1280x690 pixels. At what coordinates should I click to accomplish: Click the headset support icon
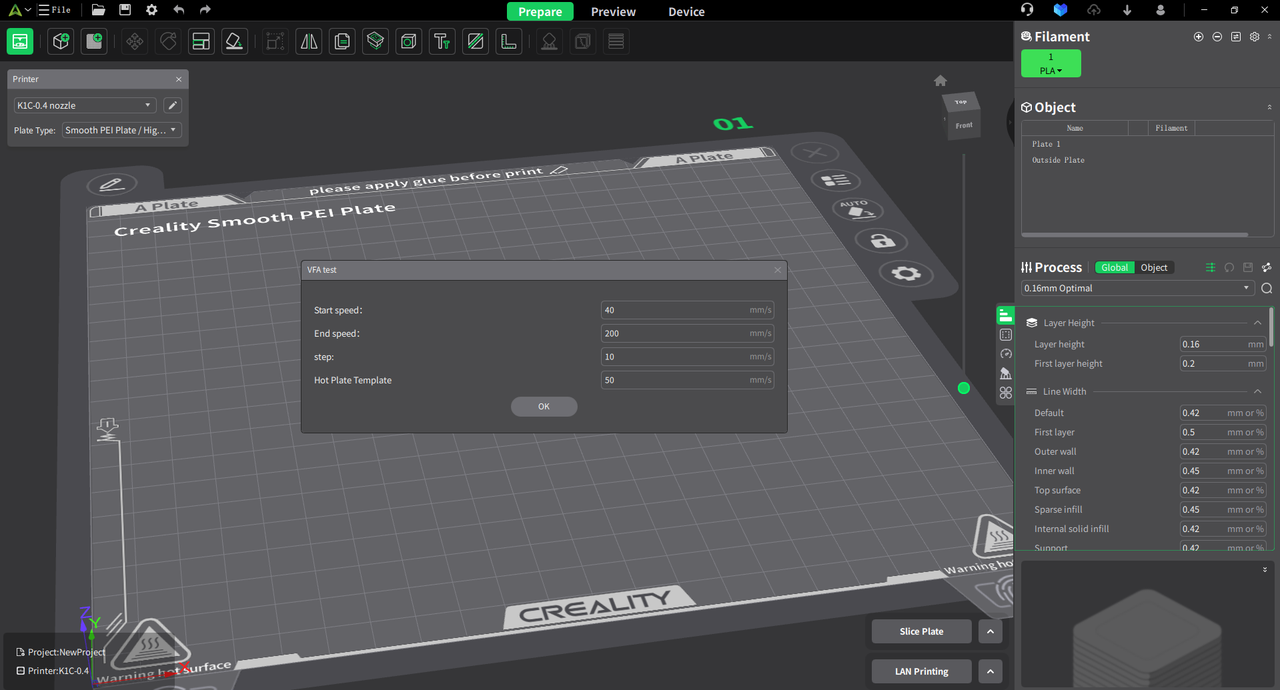1027,10
